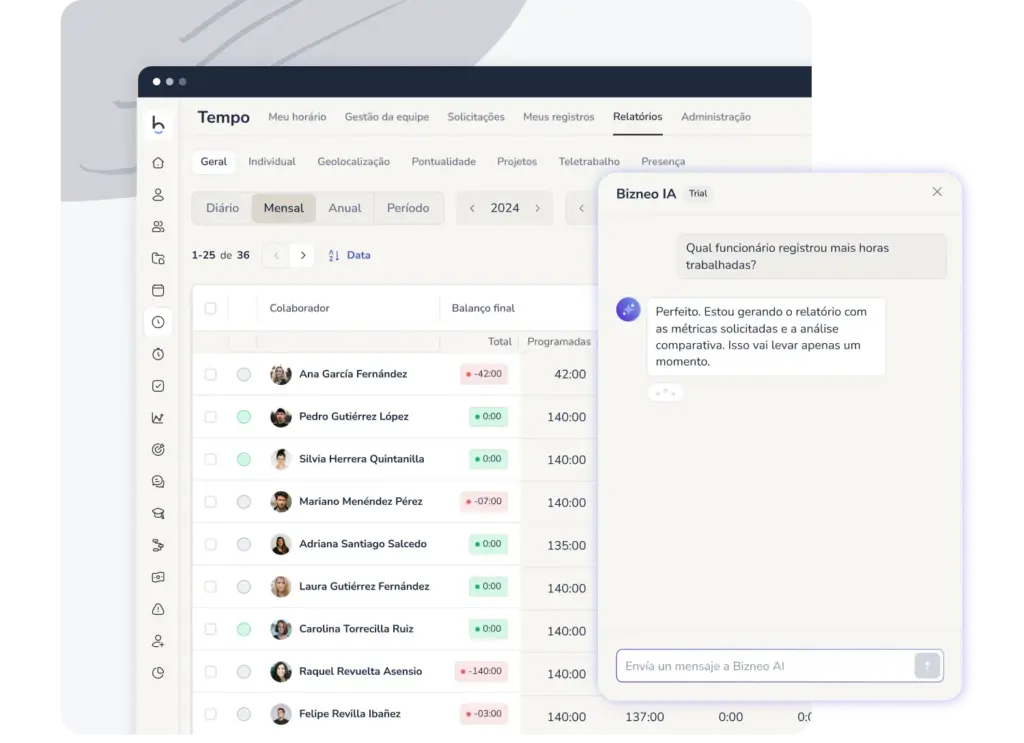Open the checkmark tasks sidebar icon
This screenshot has height=743, width=1024.
[x=158, y=386]
